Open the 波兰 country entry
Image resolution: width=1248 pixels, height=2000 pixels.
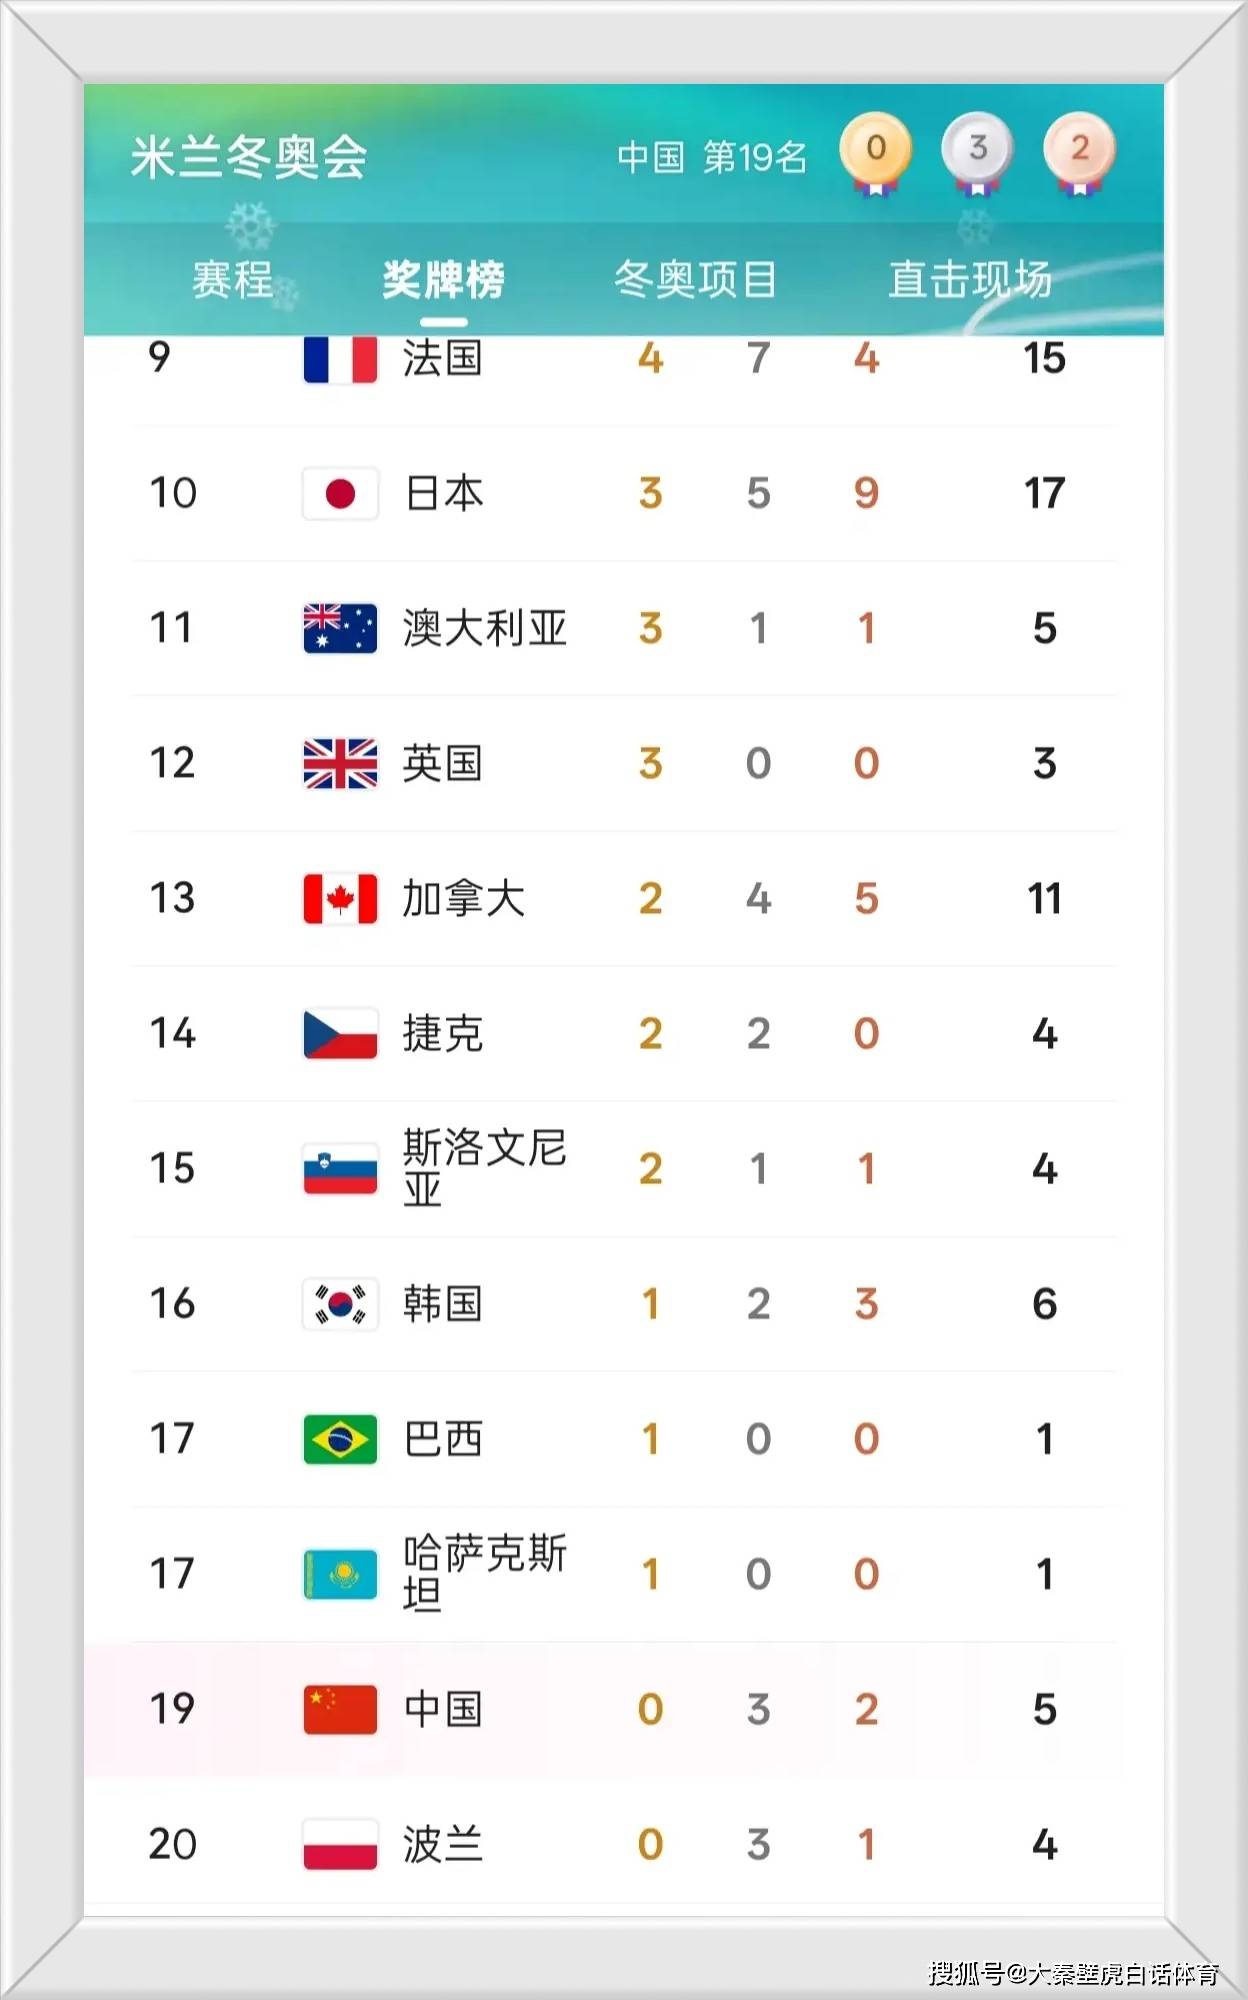442,1844
